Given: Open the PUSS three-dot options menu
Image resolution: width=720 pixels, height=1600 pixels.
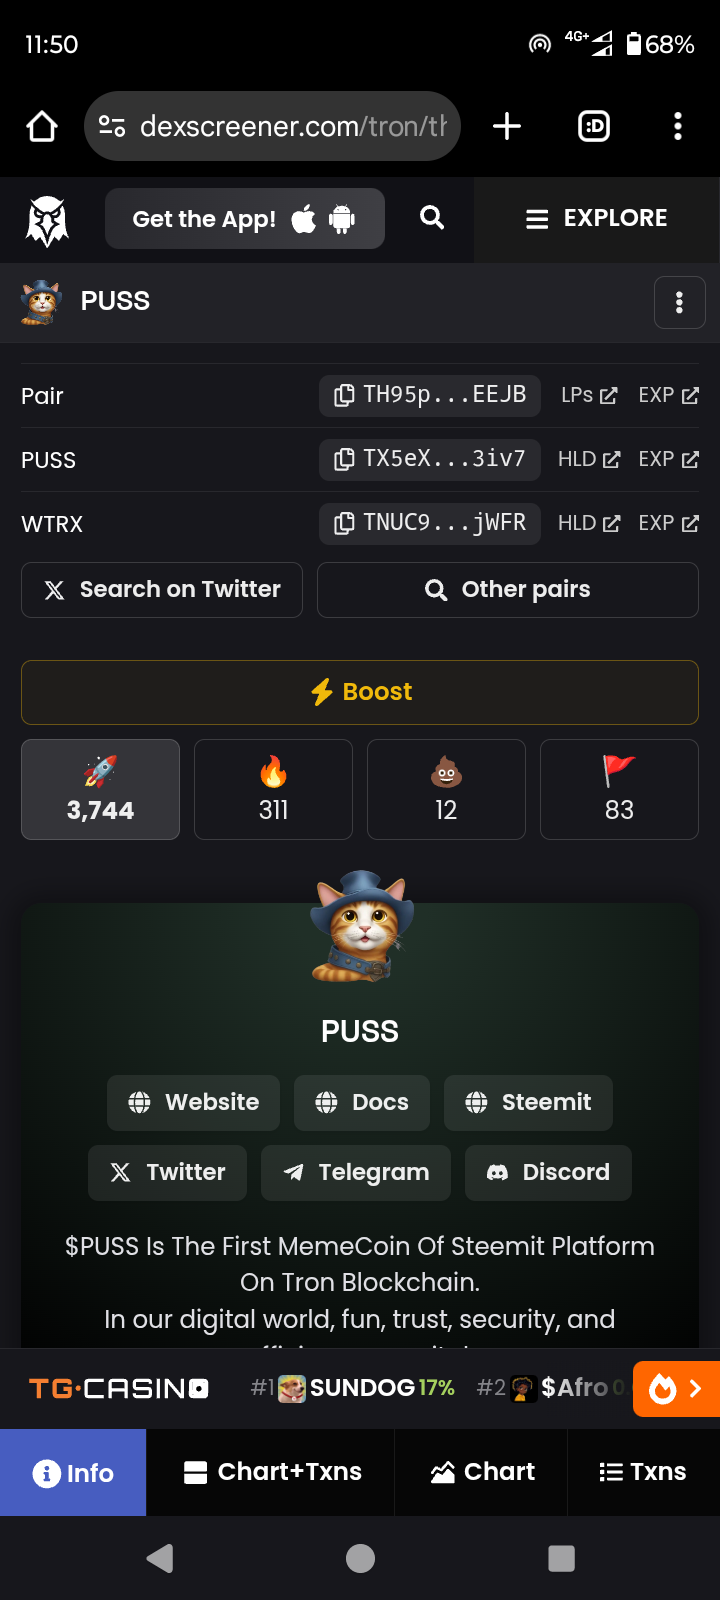Looking at the screenshot, I should (679, 302).
